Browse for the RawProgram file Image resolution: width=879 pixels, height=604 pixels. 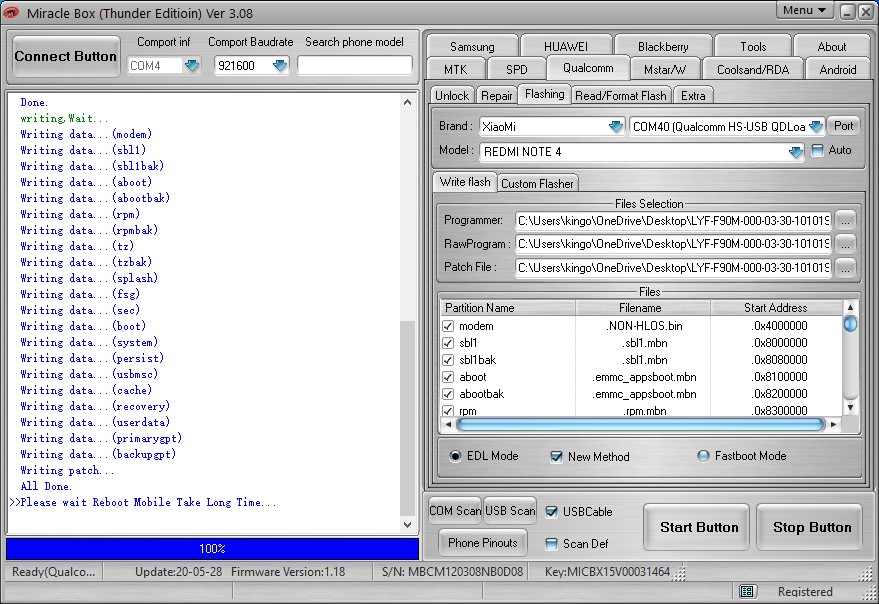pos(845,244)
